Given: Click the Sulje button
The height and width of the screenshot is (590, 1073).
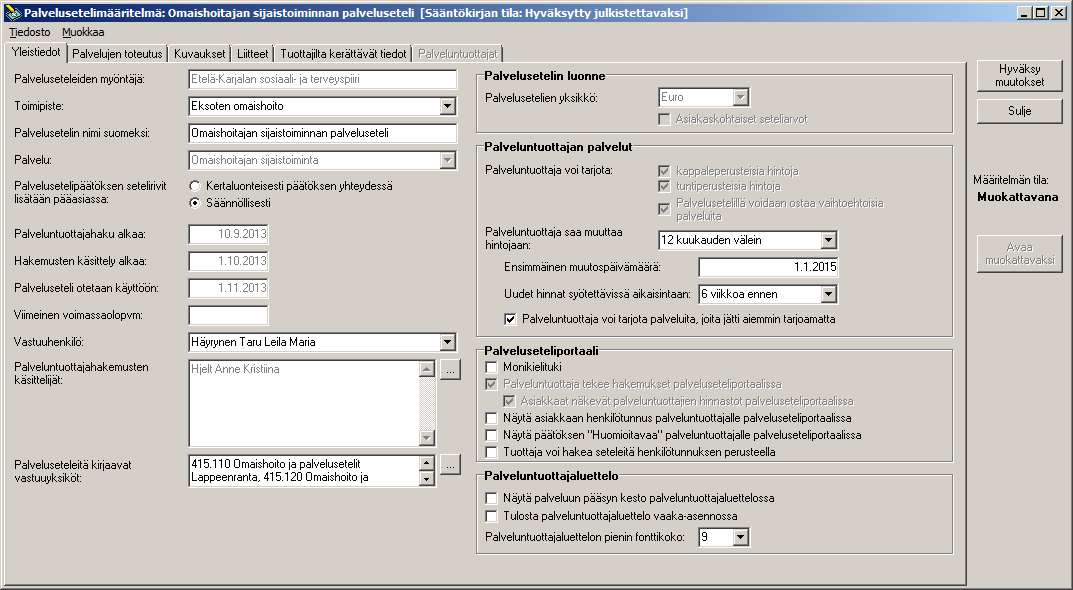Looking at the screenshot, I should tap(1020, 111).
